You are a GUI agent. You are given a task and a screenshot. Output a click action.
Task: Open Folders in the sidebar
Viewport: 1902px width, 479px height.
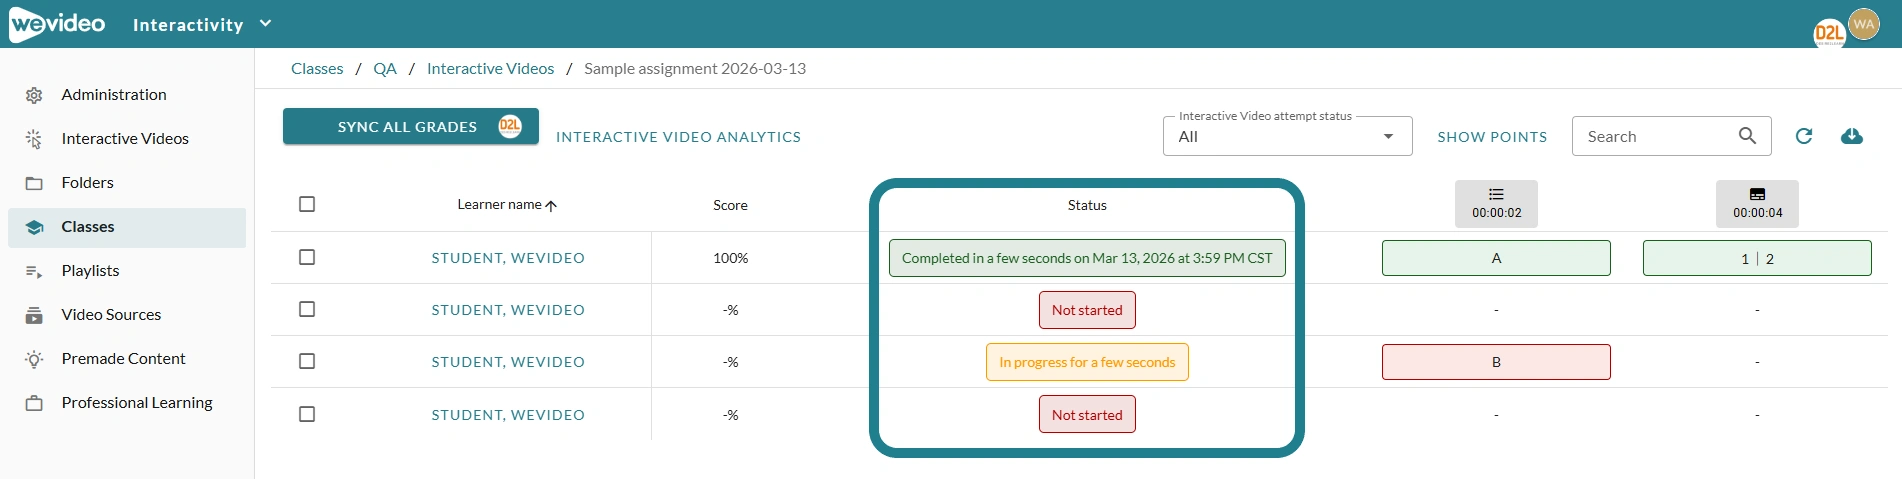(127, 183)
